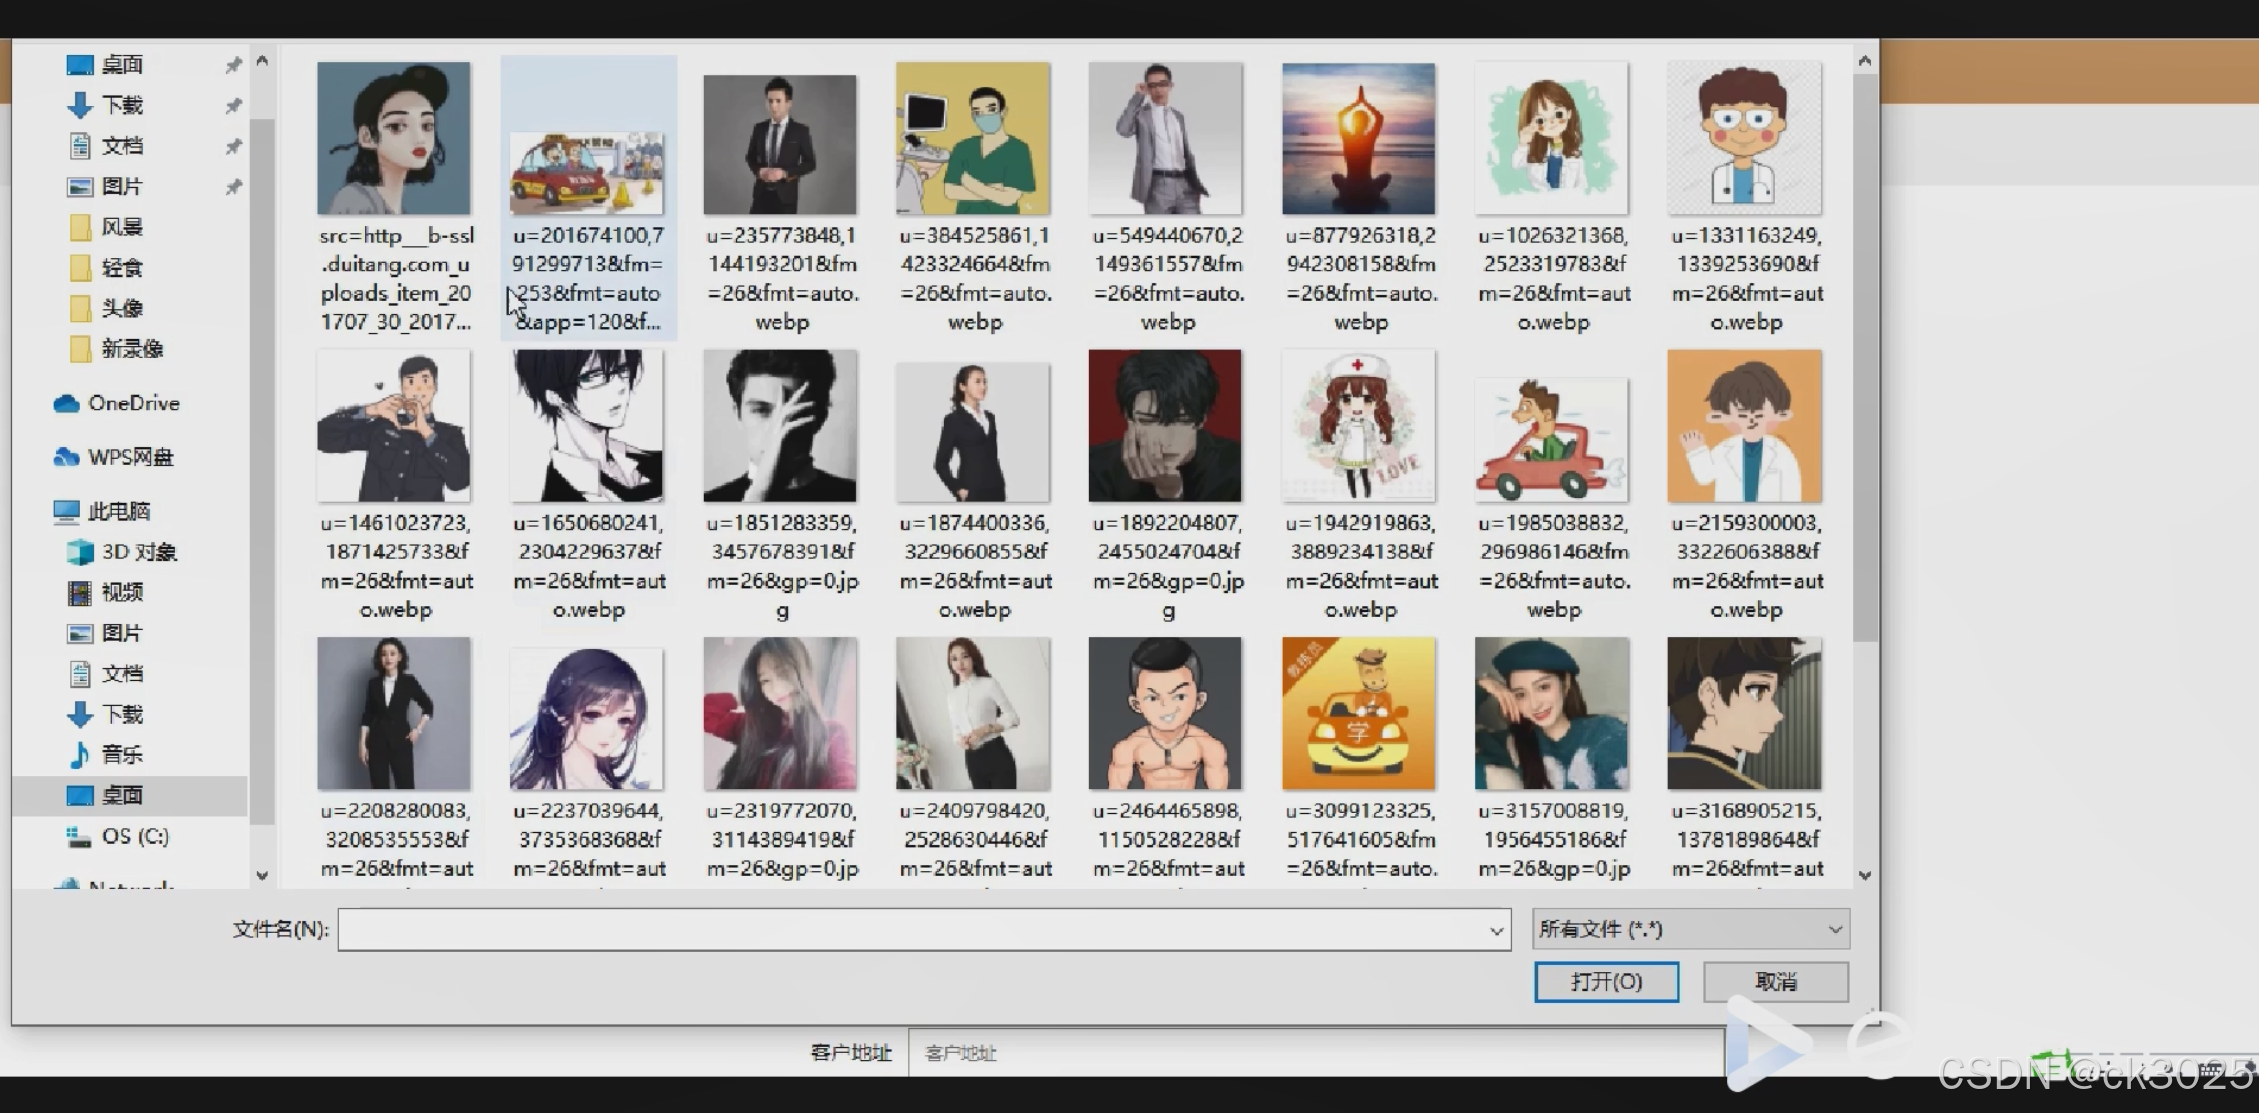Select the OS (C:) drive icon
Viewport: 2259px width, 1113px height.
(80, 836)
